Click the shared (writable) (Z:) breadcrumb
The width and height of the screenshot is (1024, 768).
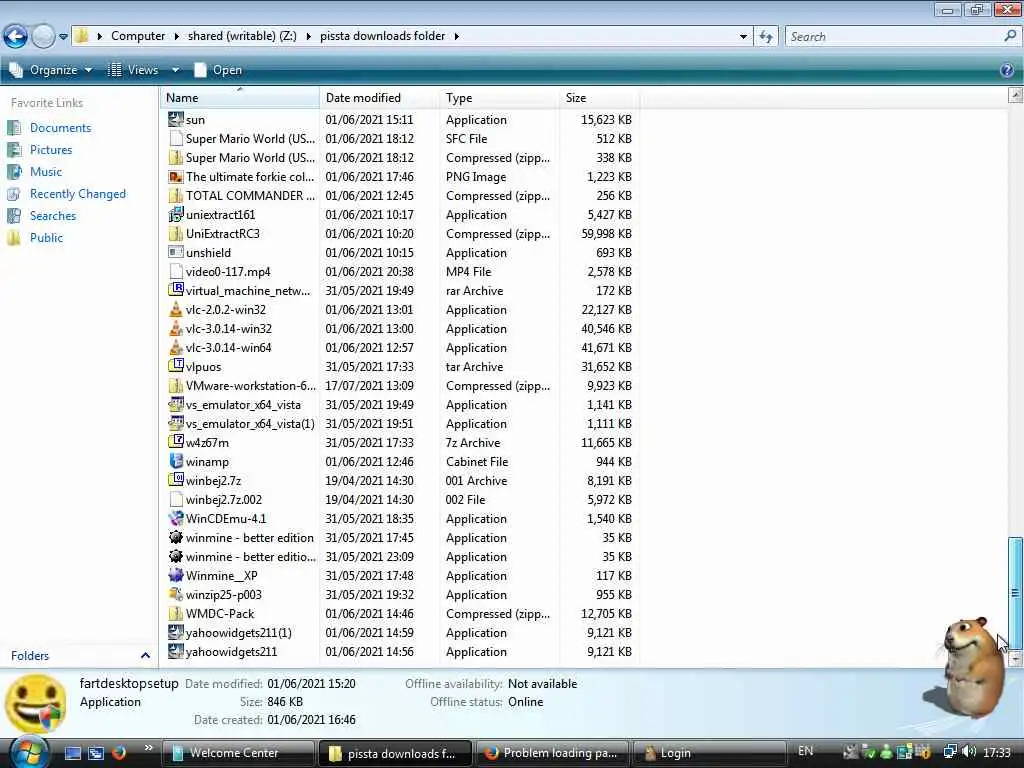(x=242, y=36)
